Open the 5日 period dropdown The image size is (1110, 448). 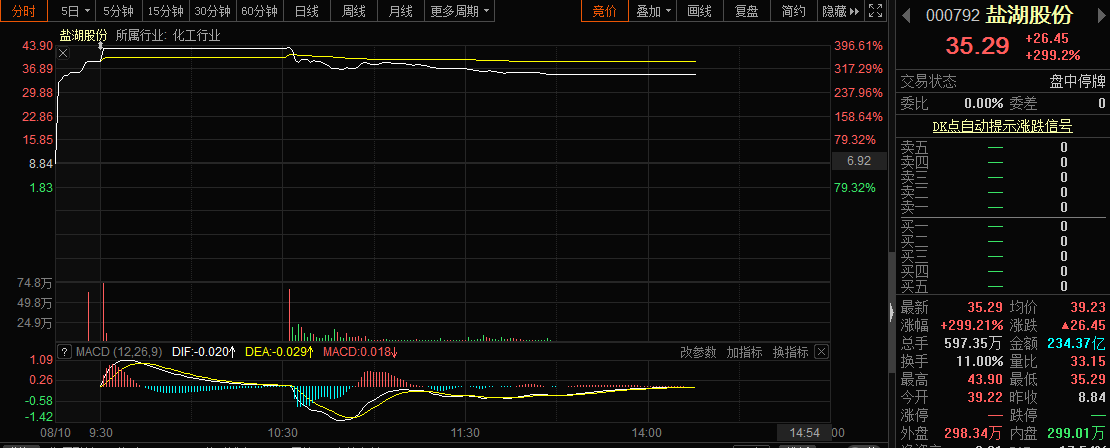pyautogui.click(x=76, y=11)
